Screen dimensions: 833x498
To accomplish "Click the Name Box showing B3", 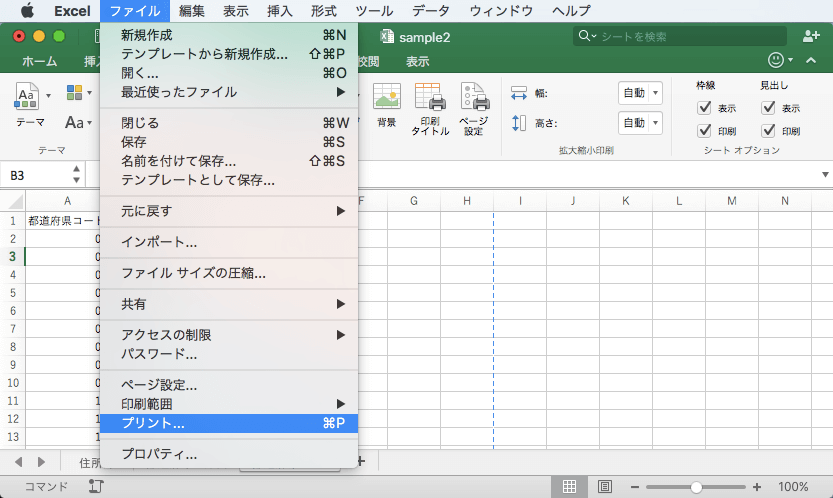I will (36, 175).
